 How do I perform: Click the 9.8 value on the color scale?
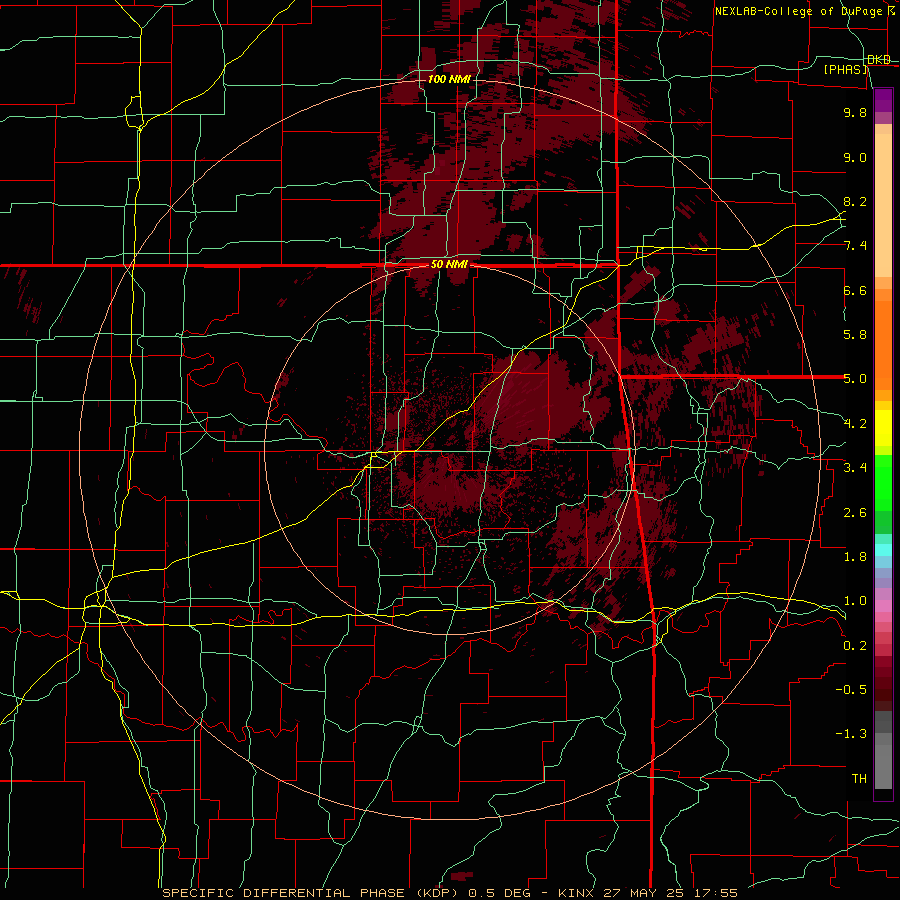pos(855,112)
